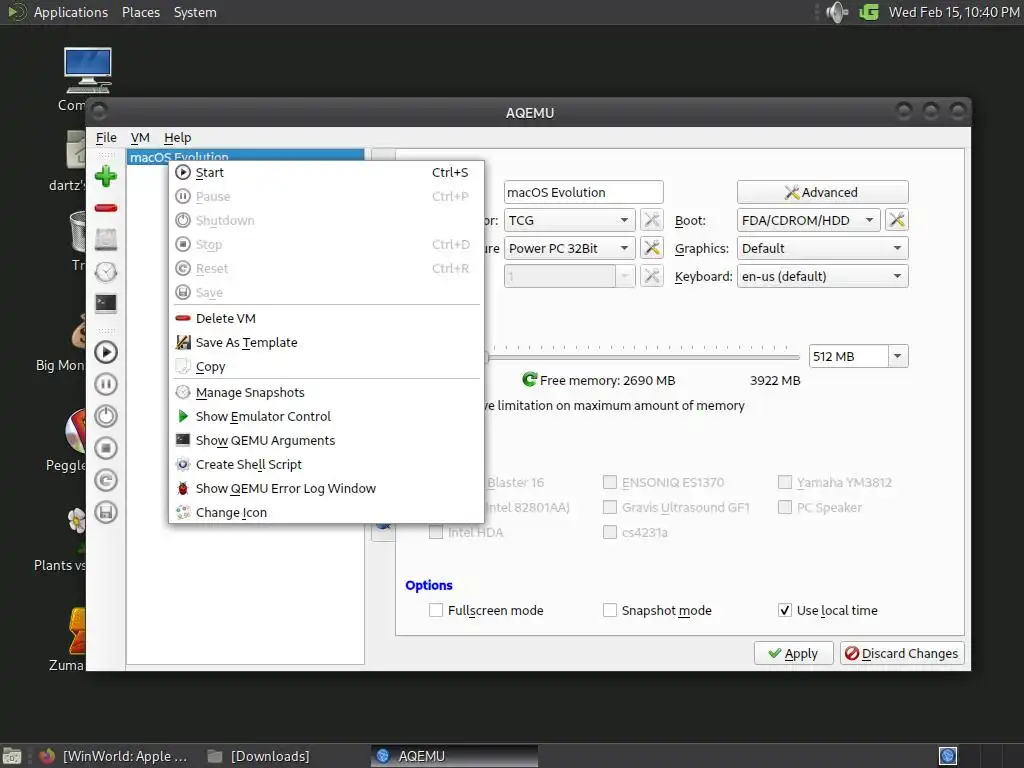Uncheck Use local time checkbox
The image size is (1024, 768).
(784, 610)
